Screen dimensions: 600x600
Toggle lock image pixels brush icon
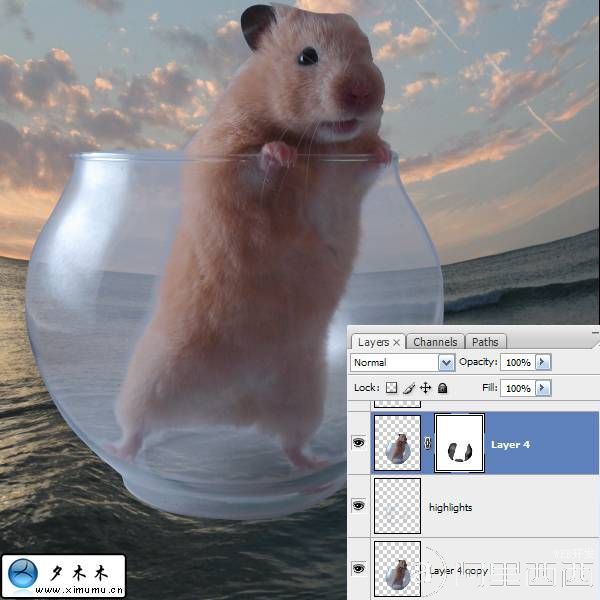click(409, 388)
